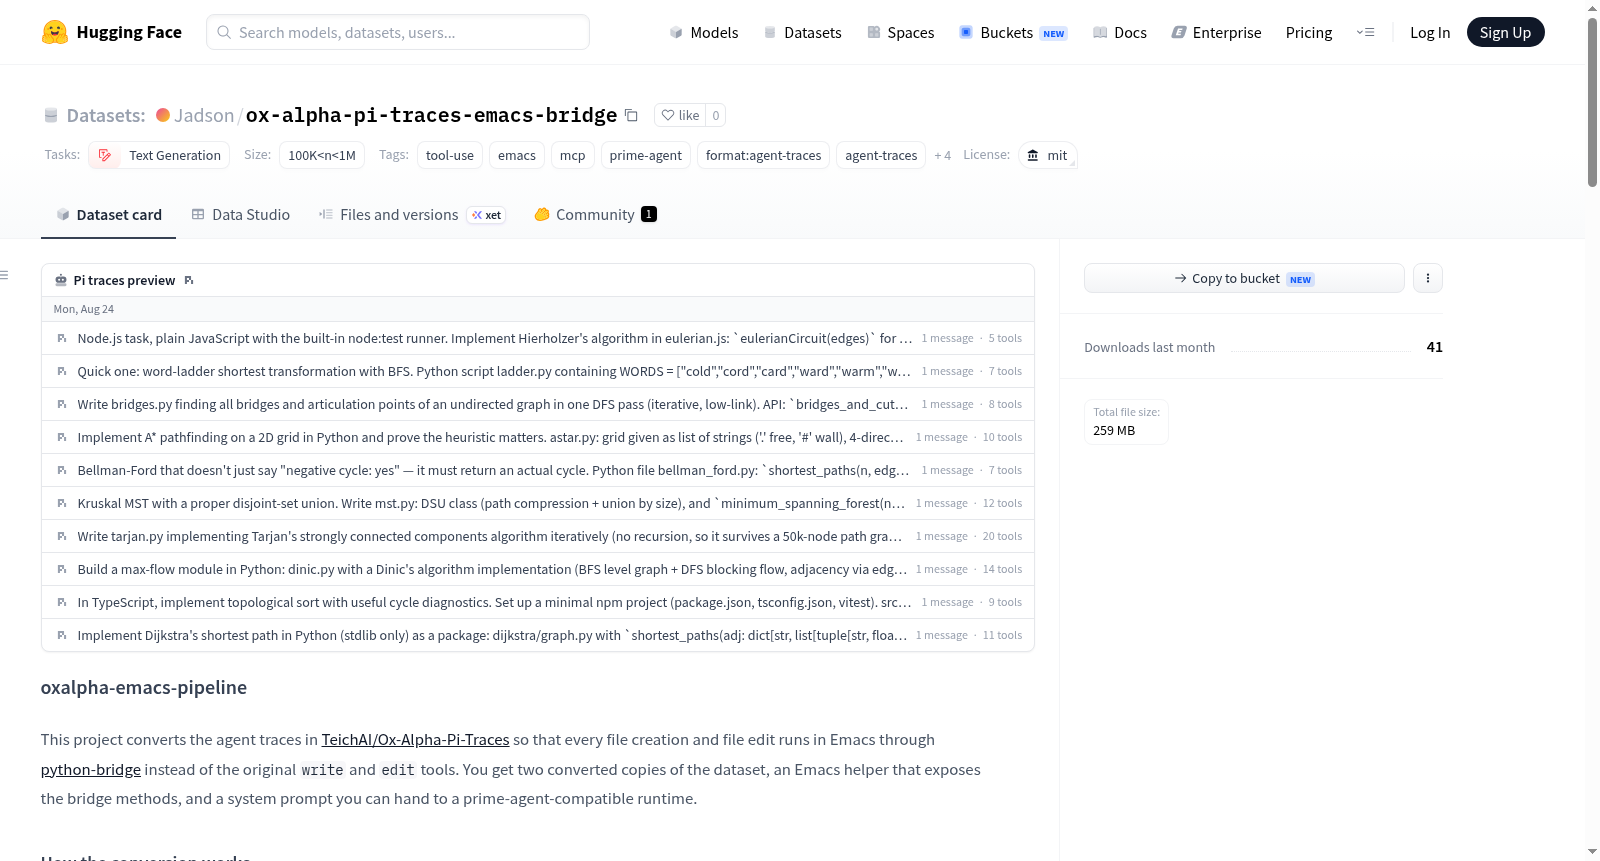Click the 100K<n<1M size tag
Image resolution: width=1600 pixels, height=861 pixels.
tap(322, 155)
